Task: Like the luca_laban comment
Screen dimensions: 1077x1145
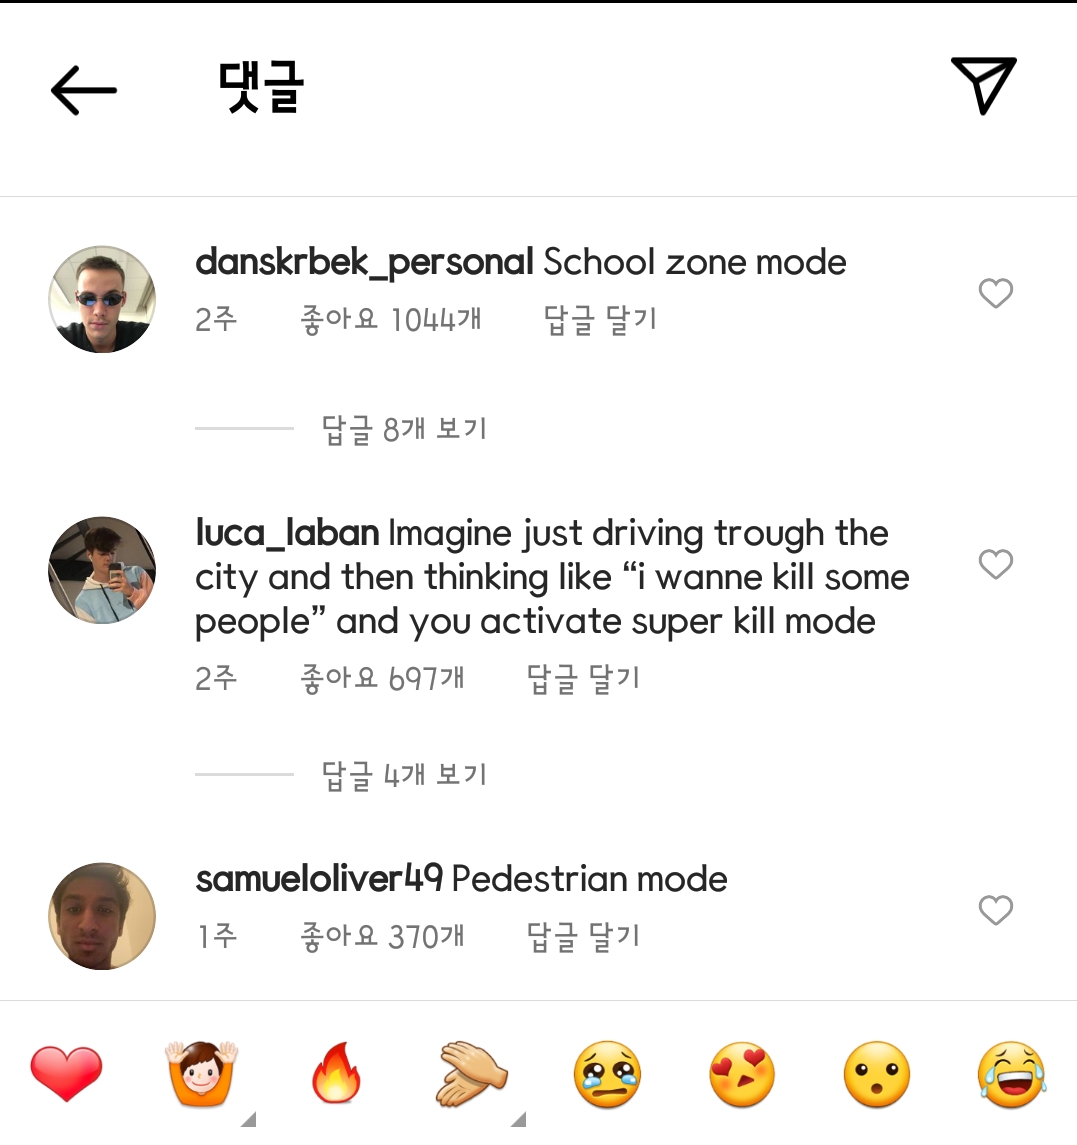Action: [x=995, y=564]
